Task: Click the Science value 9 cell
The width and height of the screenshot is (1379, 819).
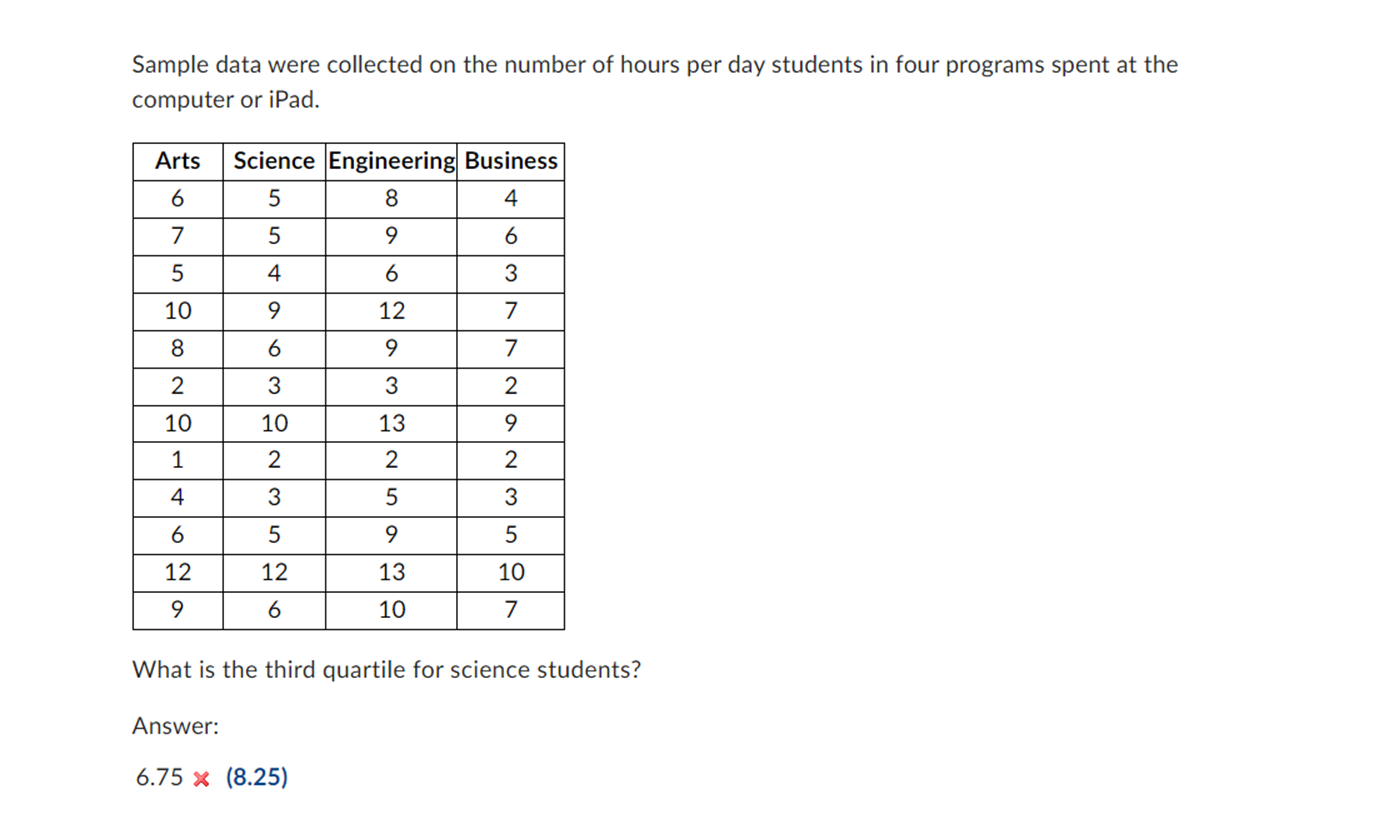Action: point(274,311)
